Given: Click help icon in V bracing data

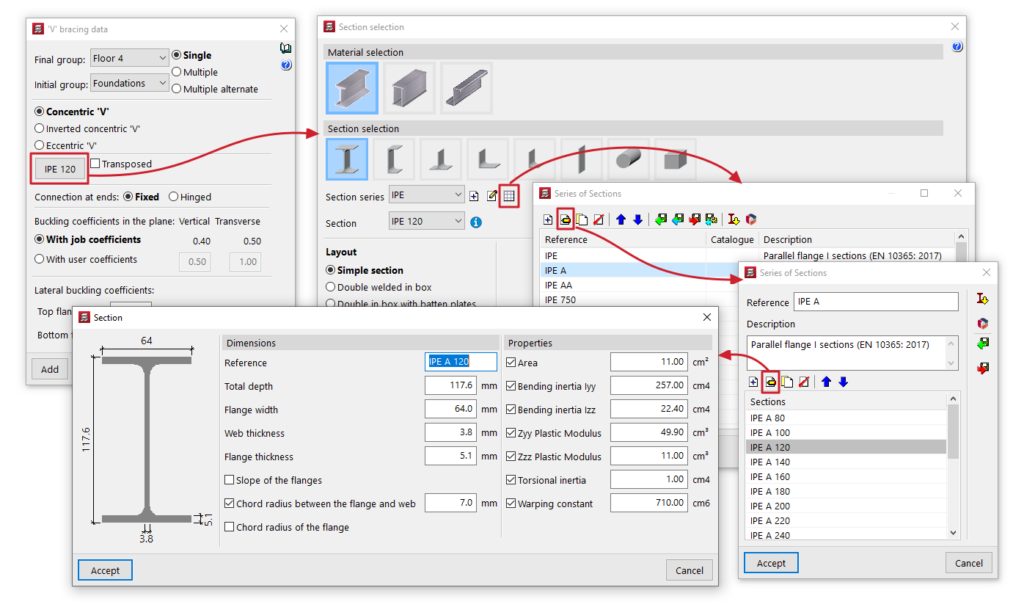Looking at the screenshot, I should point(286,65).
